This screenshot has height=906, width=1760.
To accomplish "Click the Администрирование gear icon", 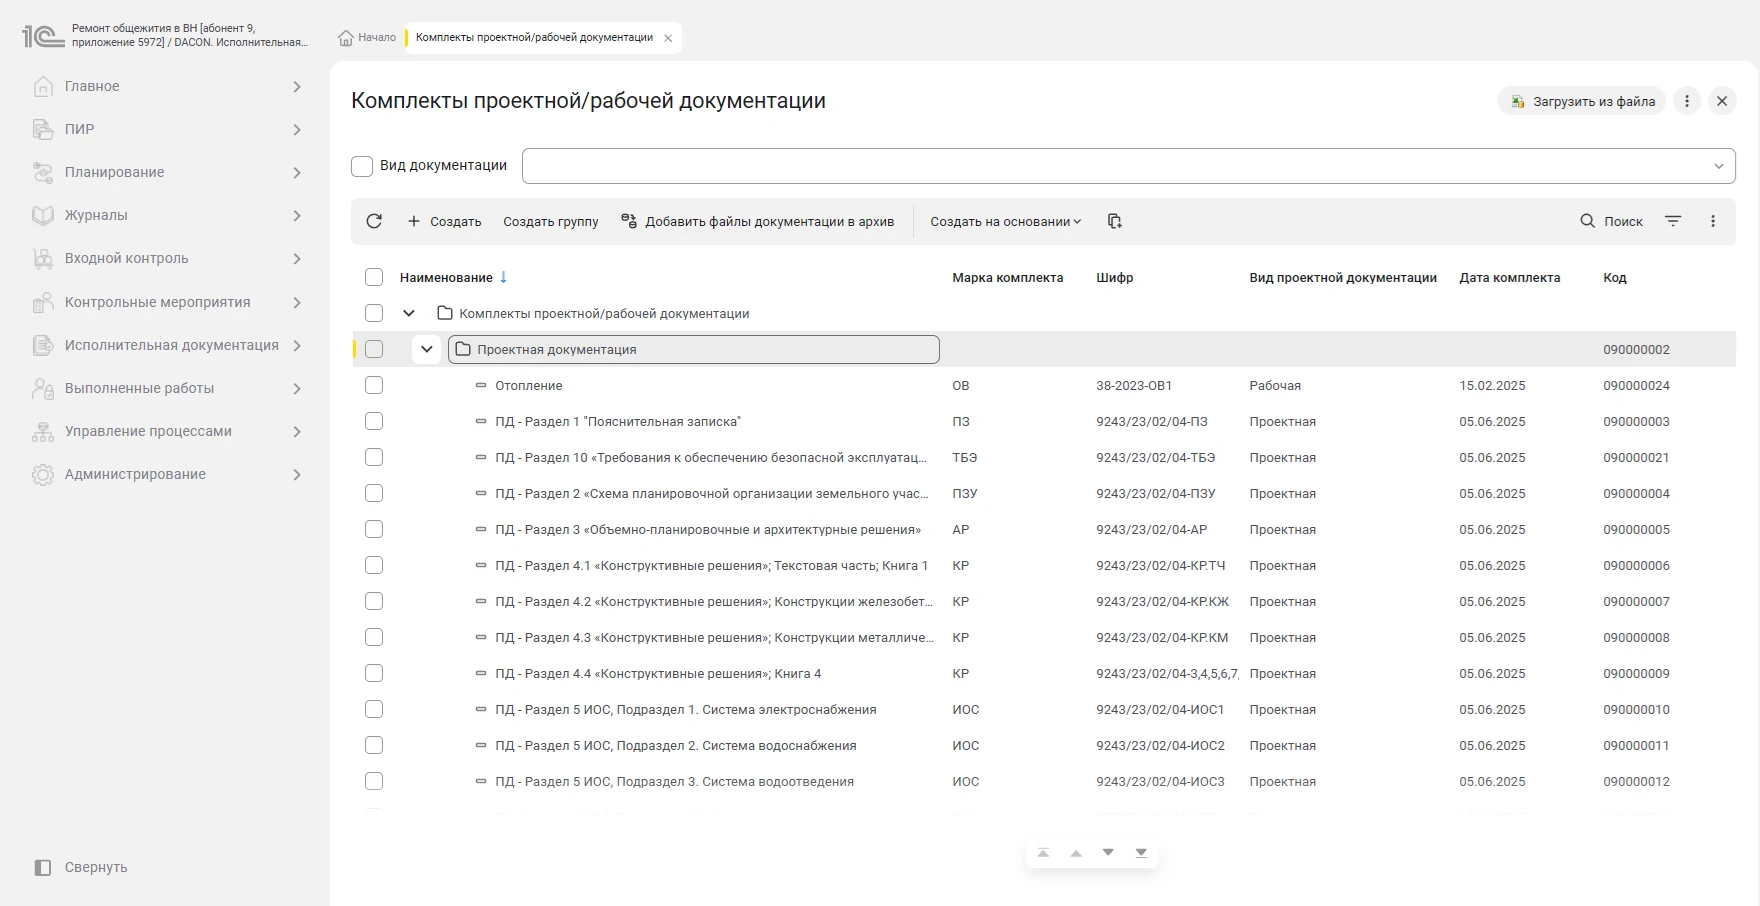I will coord(42,474).
